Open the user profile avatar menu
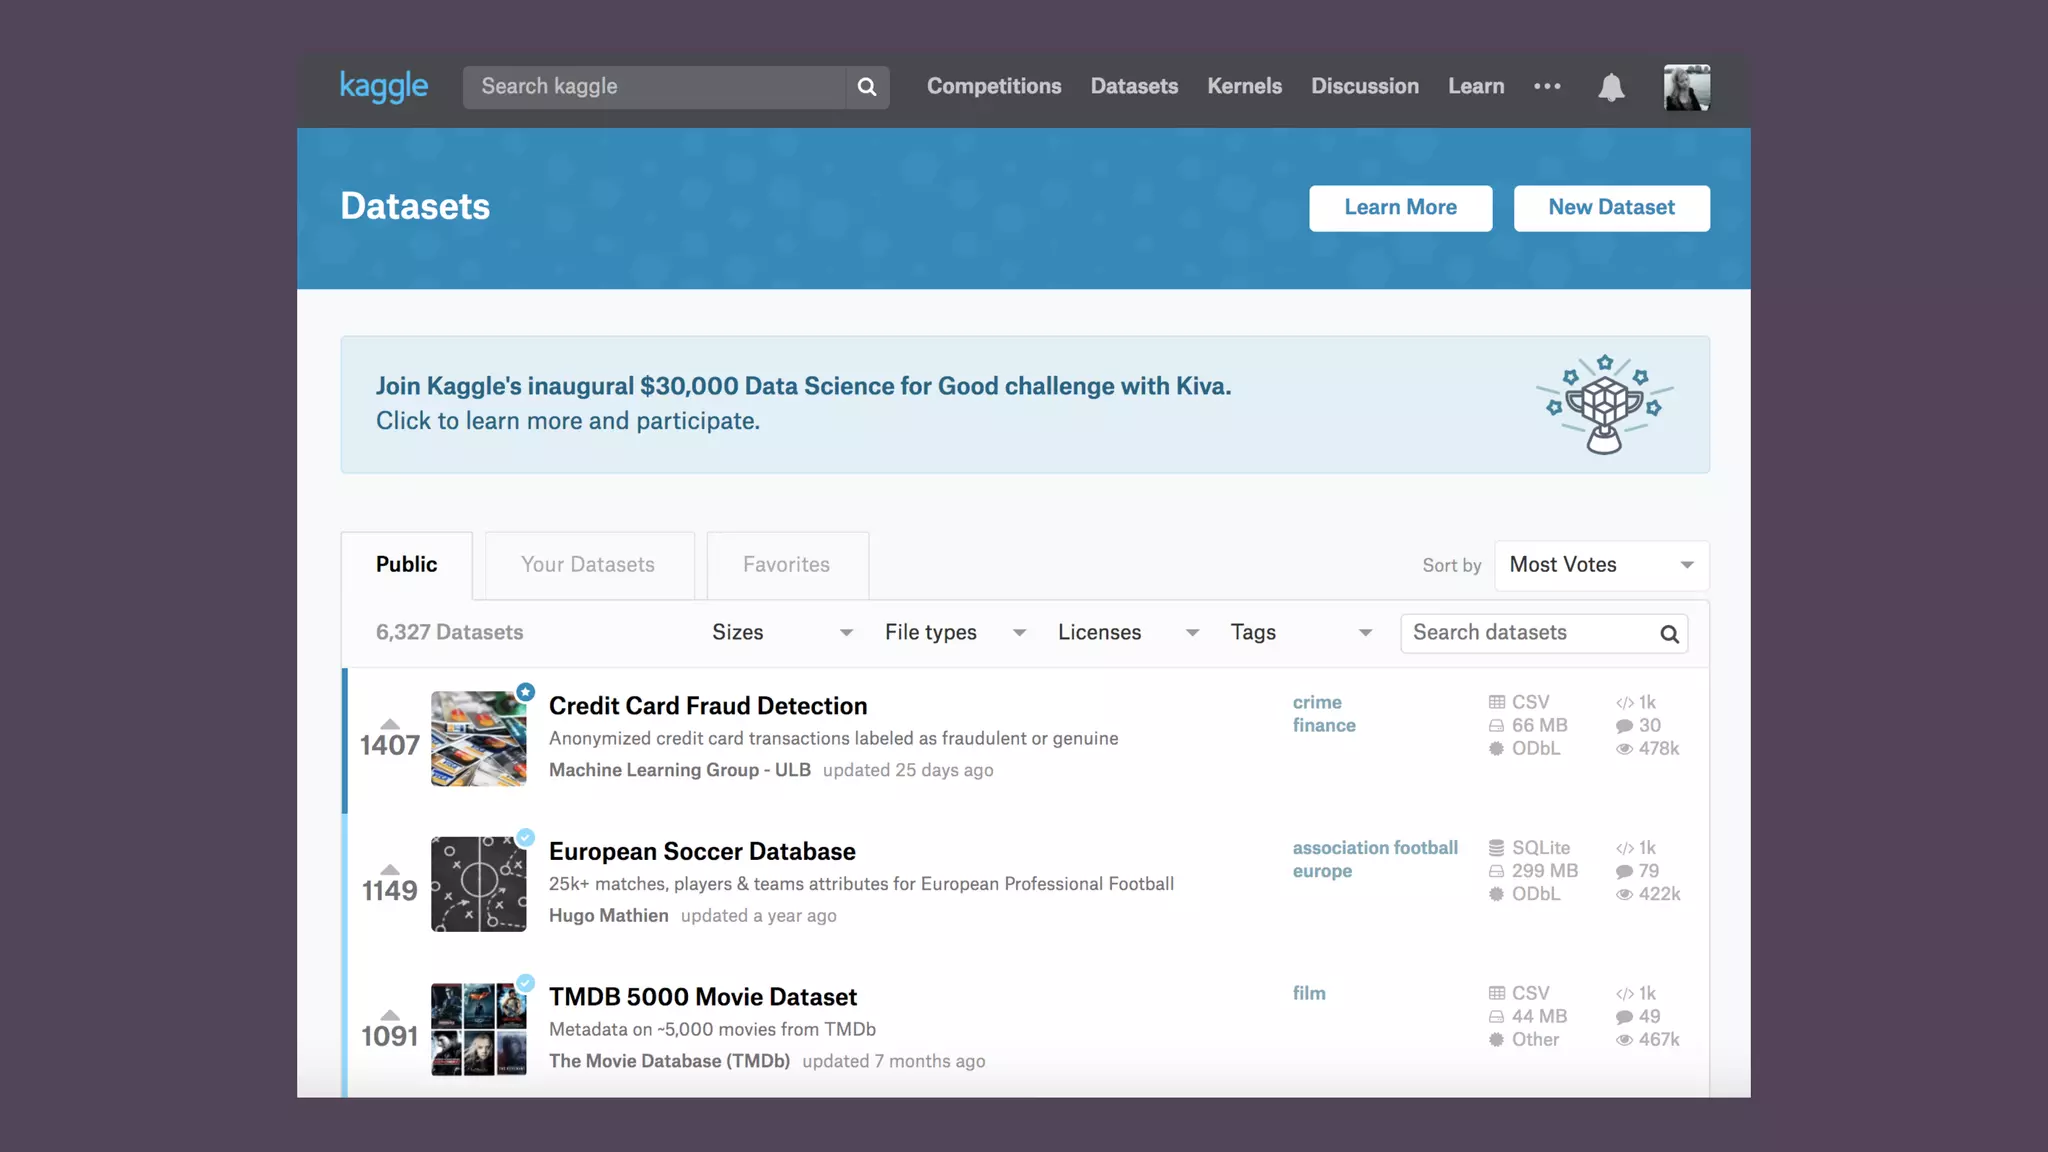 click(x=1686, y=87)
